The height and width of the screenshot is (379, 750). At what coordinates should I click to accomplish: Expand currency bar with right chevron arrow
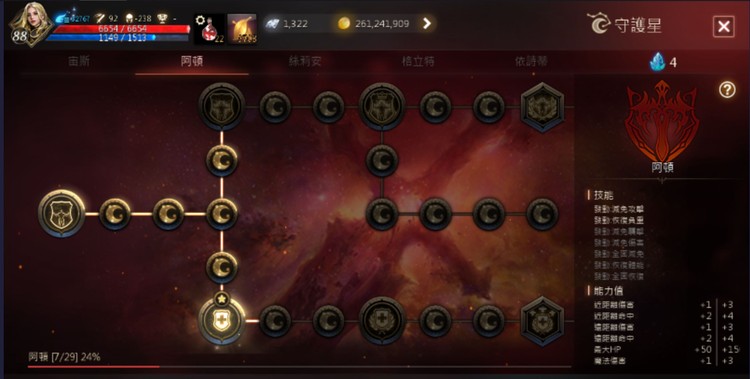[427, 23]
